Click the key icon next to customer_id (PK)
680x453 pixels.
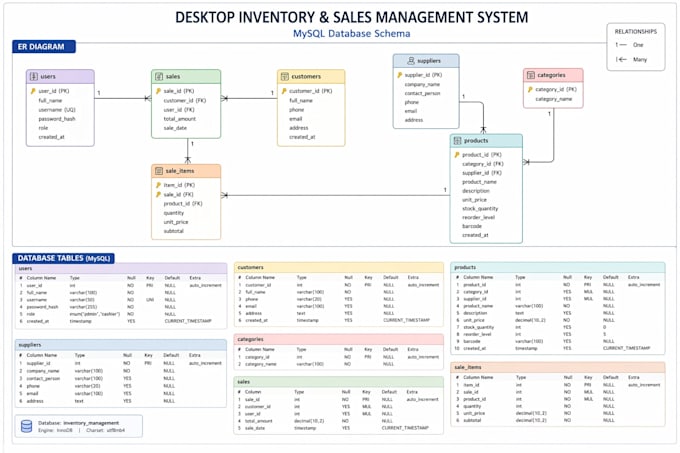pyautogui.click(x=284, y=91)
